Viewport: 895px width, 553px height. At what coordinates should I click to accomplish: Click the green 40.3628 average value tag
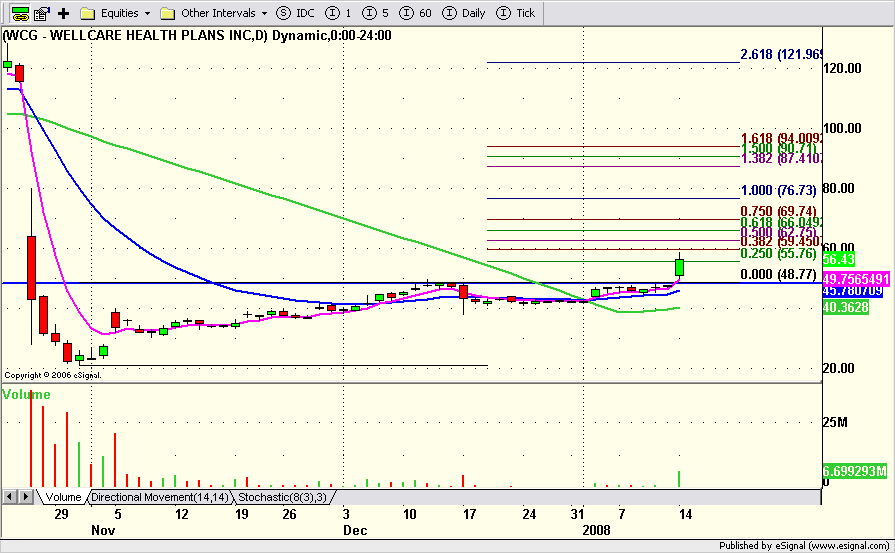click(845, 308)
